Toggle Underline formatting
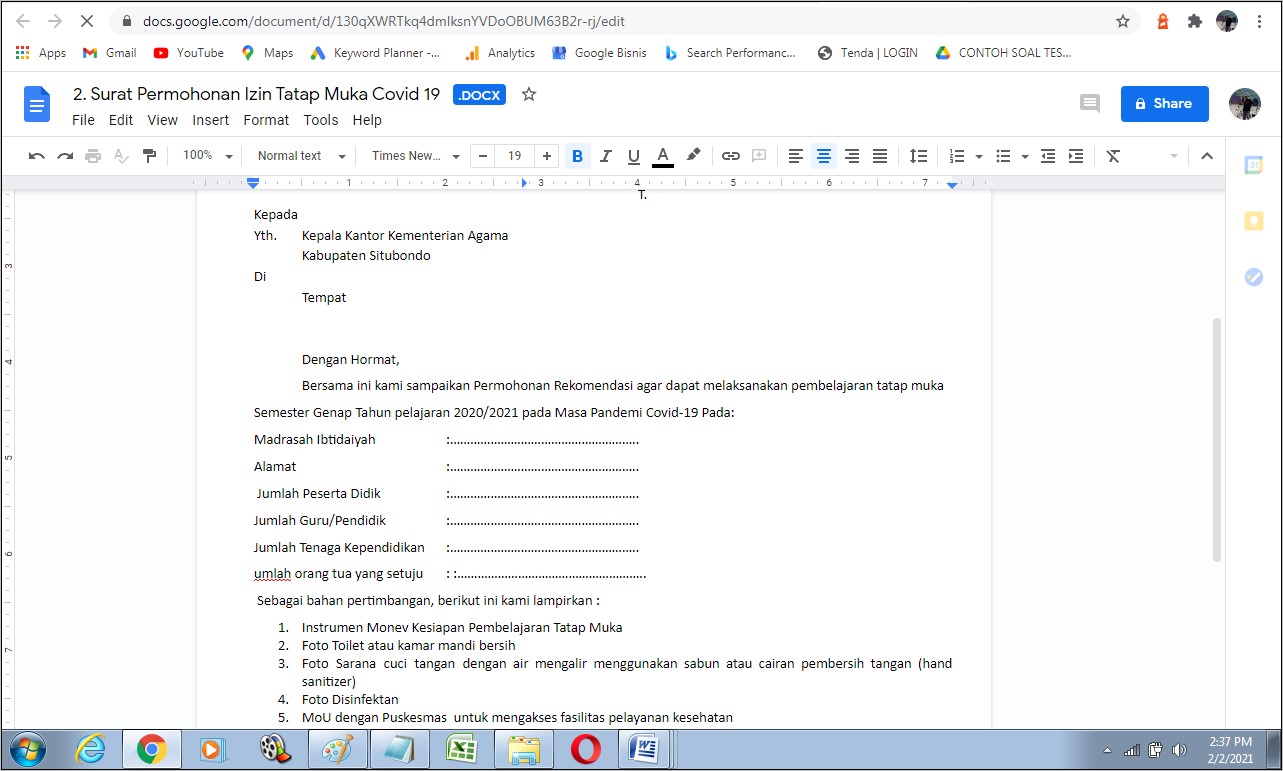This screenshot has height=771, width=1283. 633,156
